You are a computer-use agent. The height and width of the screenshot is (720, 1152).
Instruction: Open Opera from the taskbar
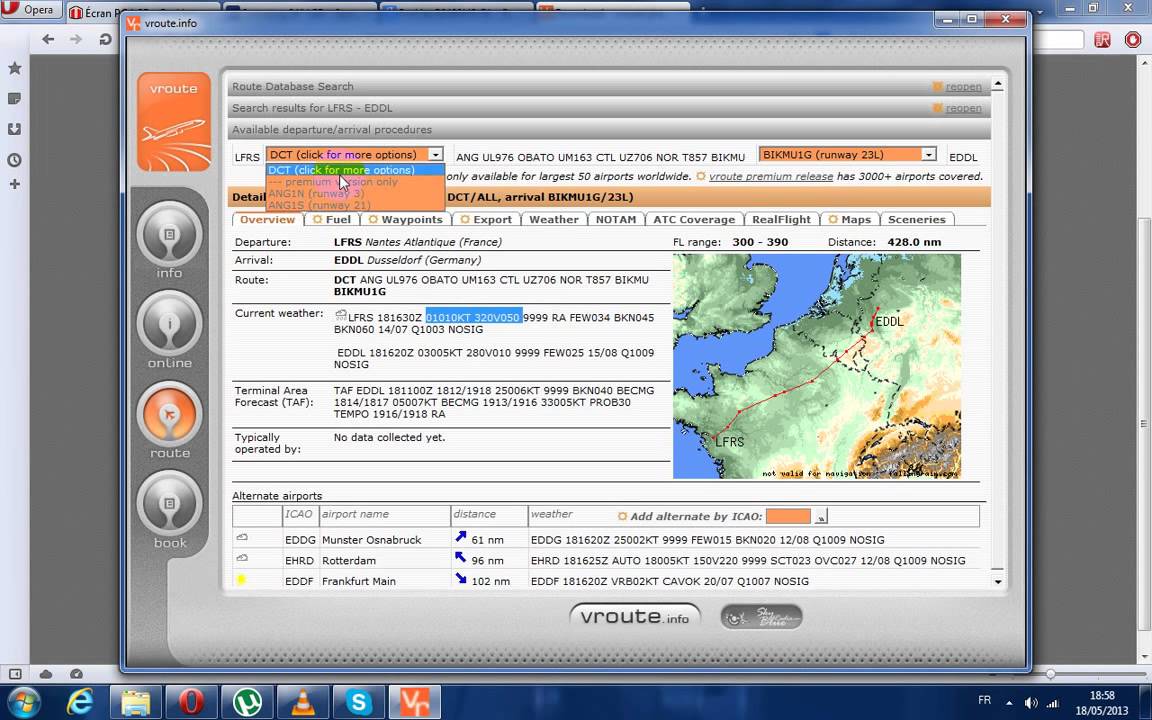click(191, 702)
